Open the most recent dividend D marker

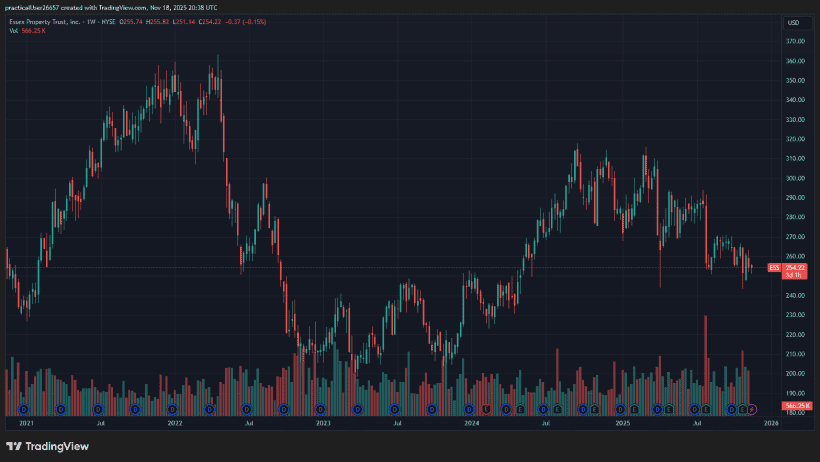(x=731, y=409)
